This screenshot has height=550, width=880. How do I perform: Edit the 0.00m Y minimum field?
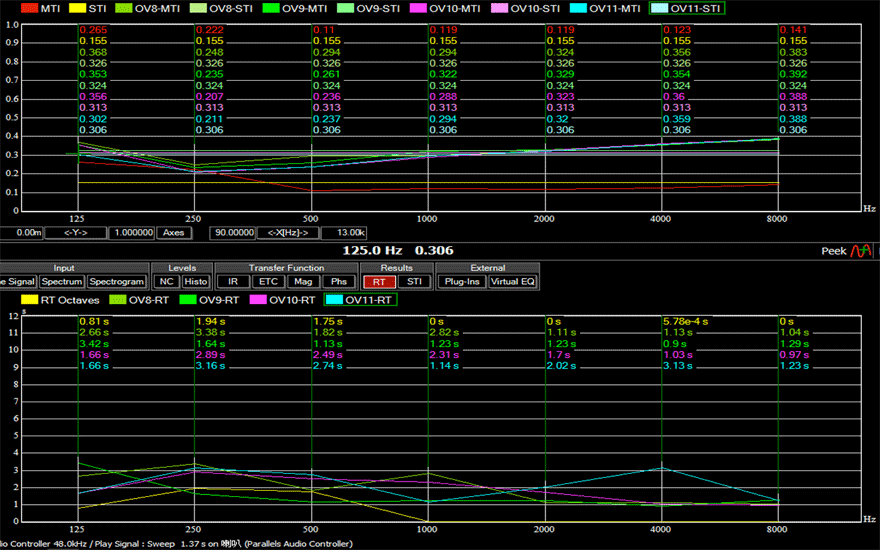click(x=21, y=232)
